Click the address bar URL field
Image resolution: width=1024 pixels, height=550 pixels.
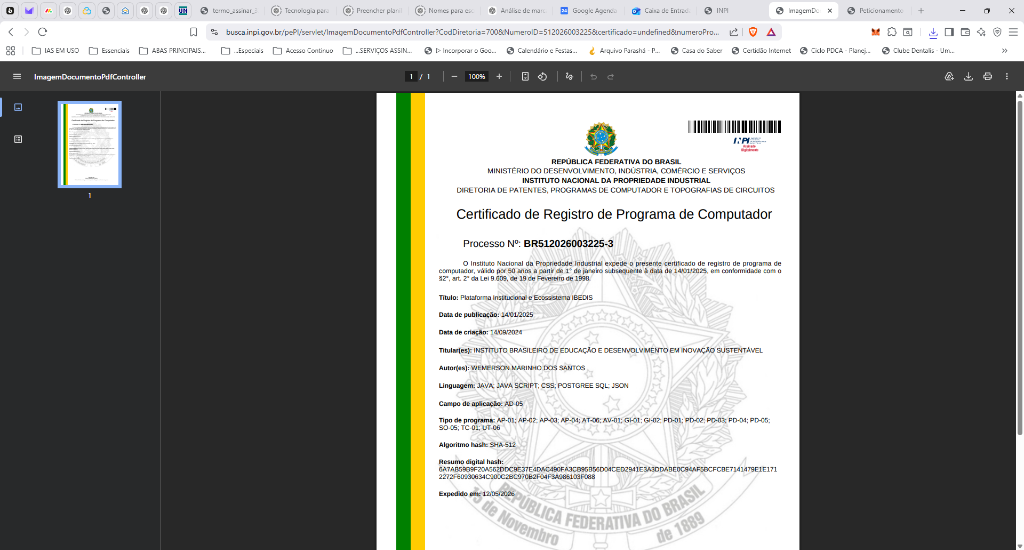point(472,31)
